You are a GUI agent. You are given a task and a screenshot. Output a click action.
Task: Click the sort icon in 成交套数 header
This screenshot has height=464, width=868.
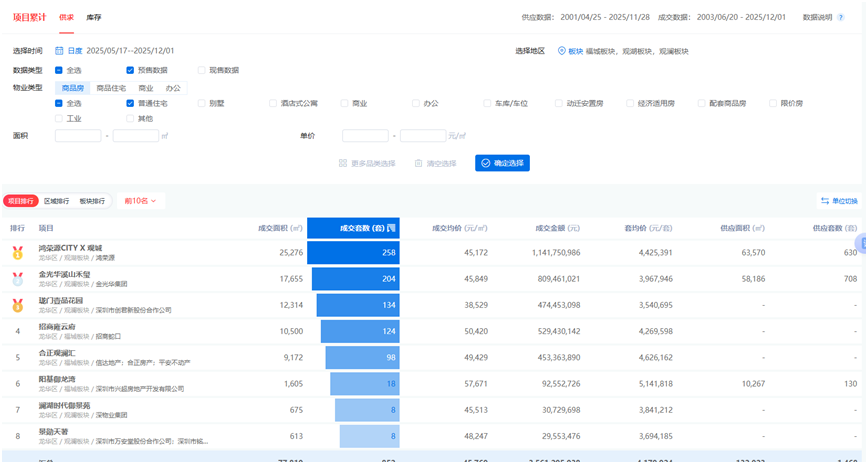pos(392,228)
